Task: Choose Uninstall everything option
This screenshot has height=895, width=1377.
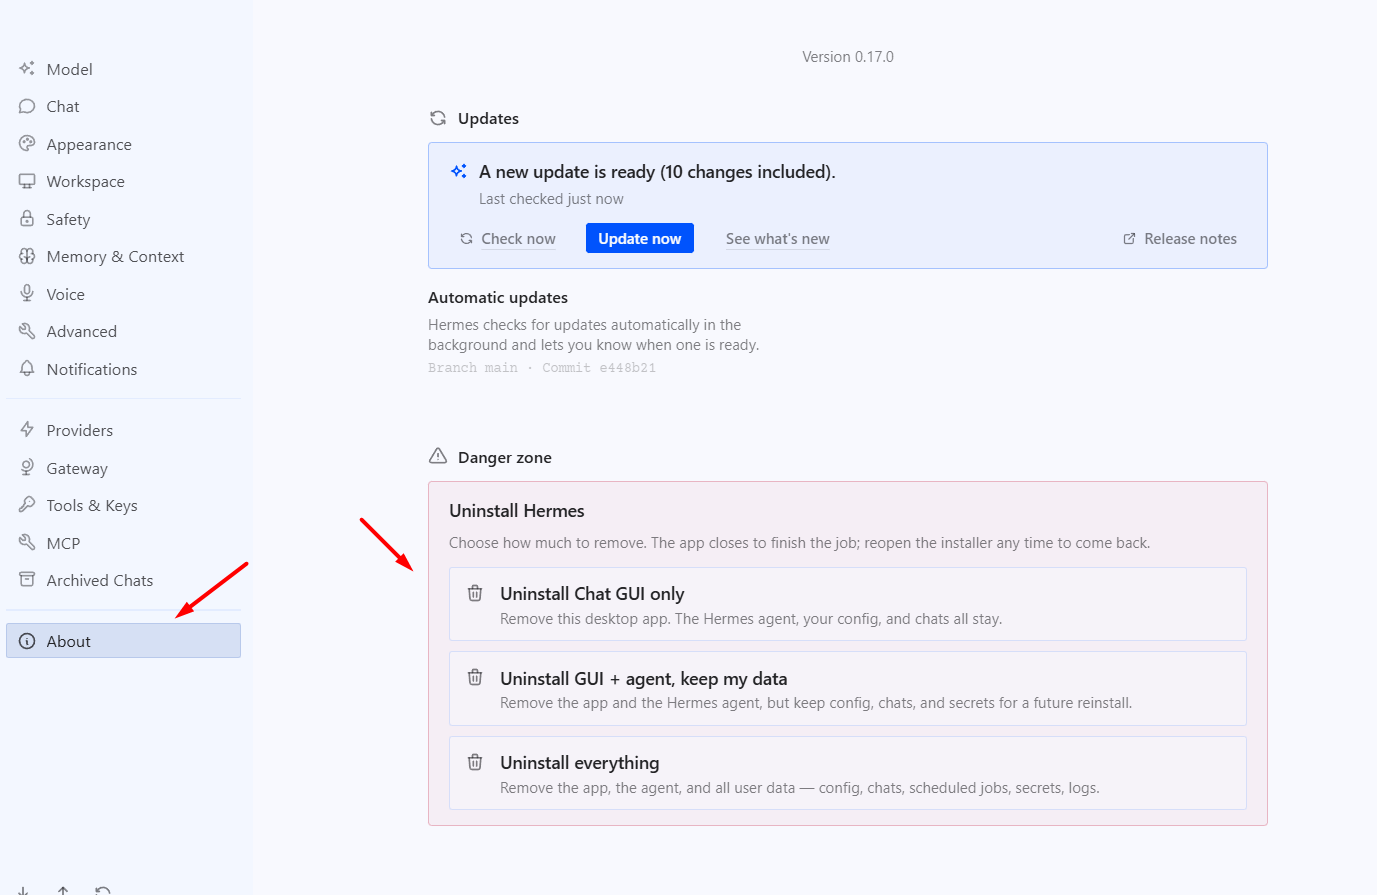Action: 848,773
